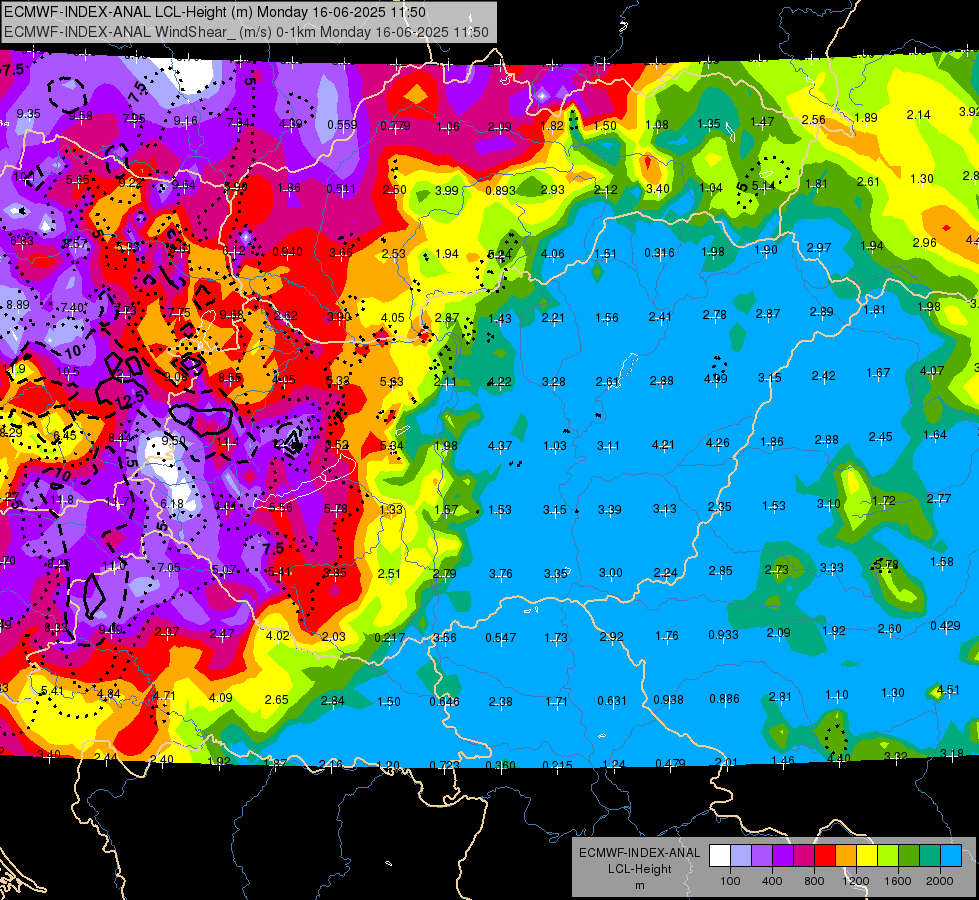This screenshot has width=979, height=900.
Task: Click the wind shear value 0.938
Action: (668, 700)
